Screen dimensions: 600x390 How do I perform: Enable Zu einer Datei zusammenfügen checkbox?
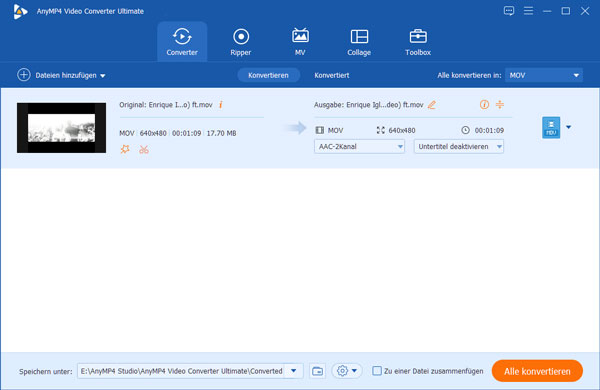(377, 371)
